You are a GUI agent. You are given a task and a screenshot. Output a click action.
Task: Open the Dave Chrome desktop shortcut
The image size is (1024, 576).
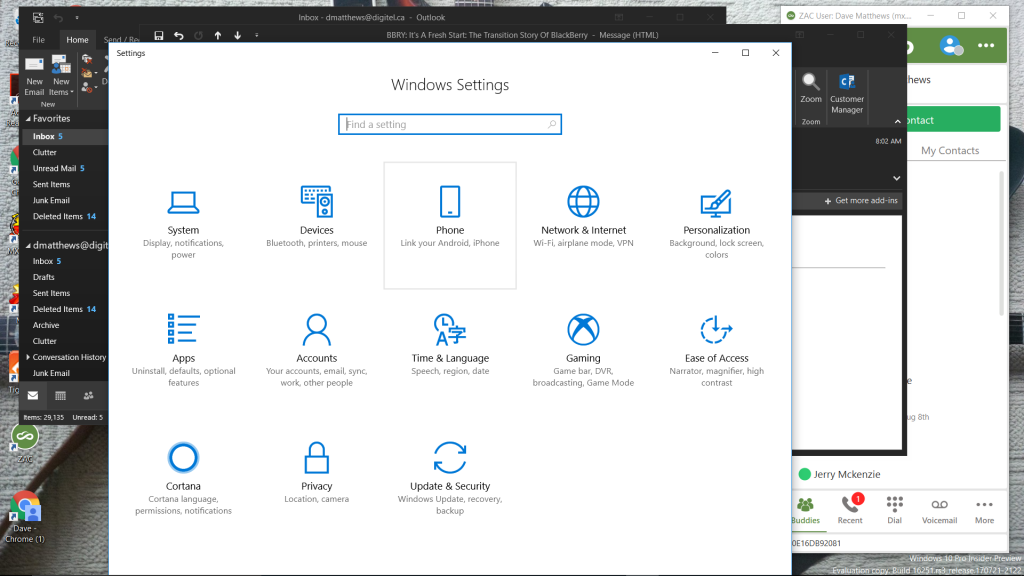tap(24, 518)
